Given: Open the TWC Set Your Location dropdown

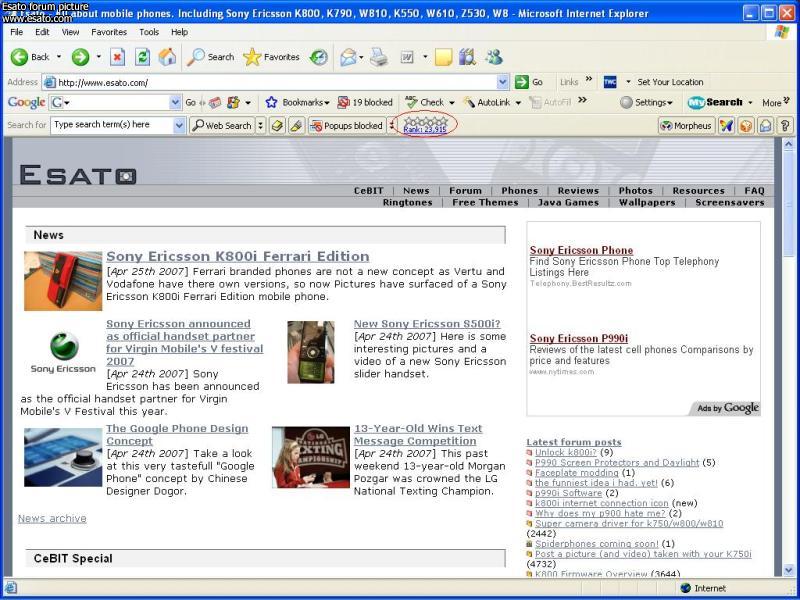Looking at the screenshot, I should (628, 82).
